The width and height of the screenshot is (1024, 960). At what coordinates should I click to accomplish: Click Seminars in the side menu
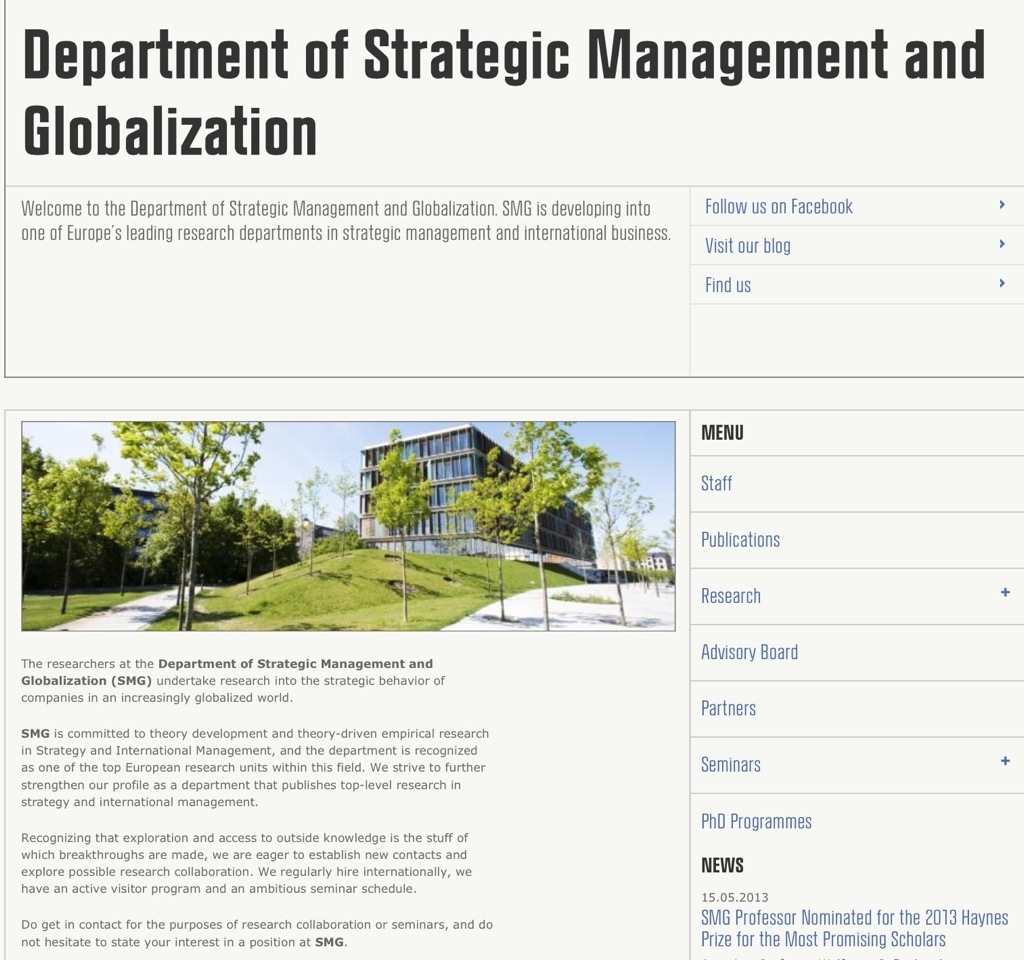[730, 765]
